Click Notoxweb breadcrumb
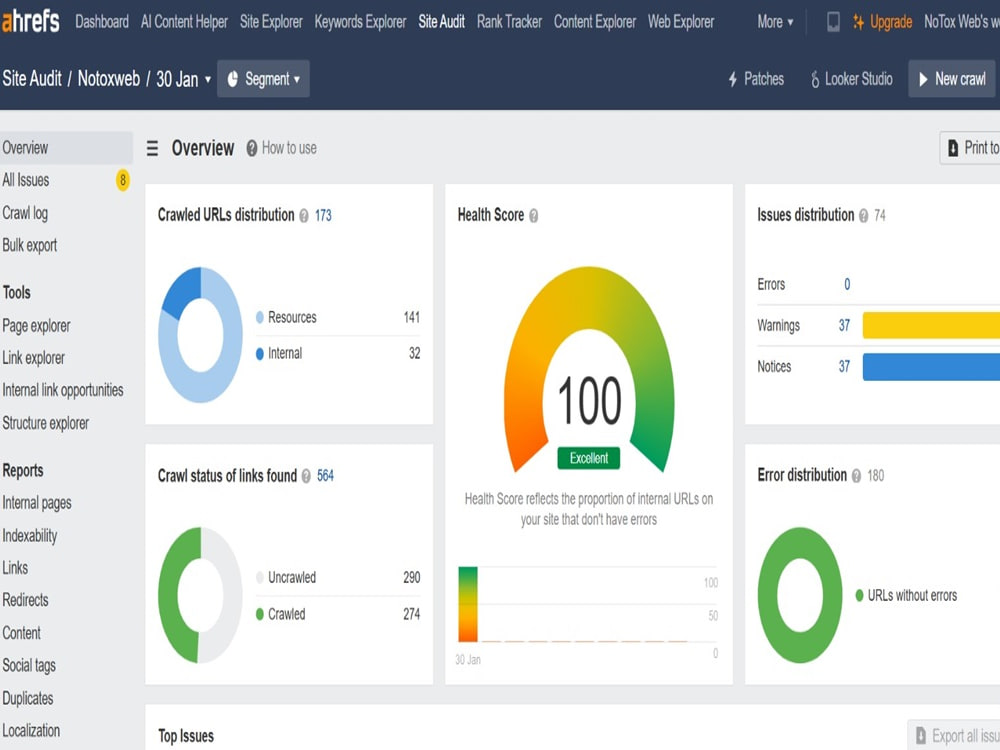Viewport: 1000px width, 750px height. tap(108, 79)
